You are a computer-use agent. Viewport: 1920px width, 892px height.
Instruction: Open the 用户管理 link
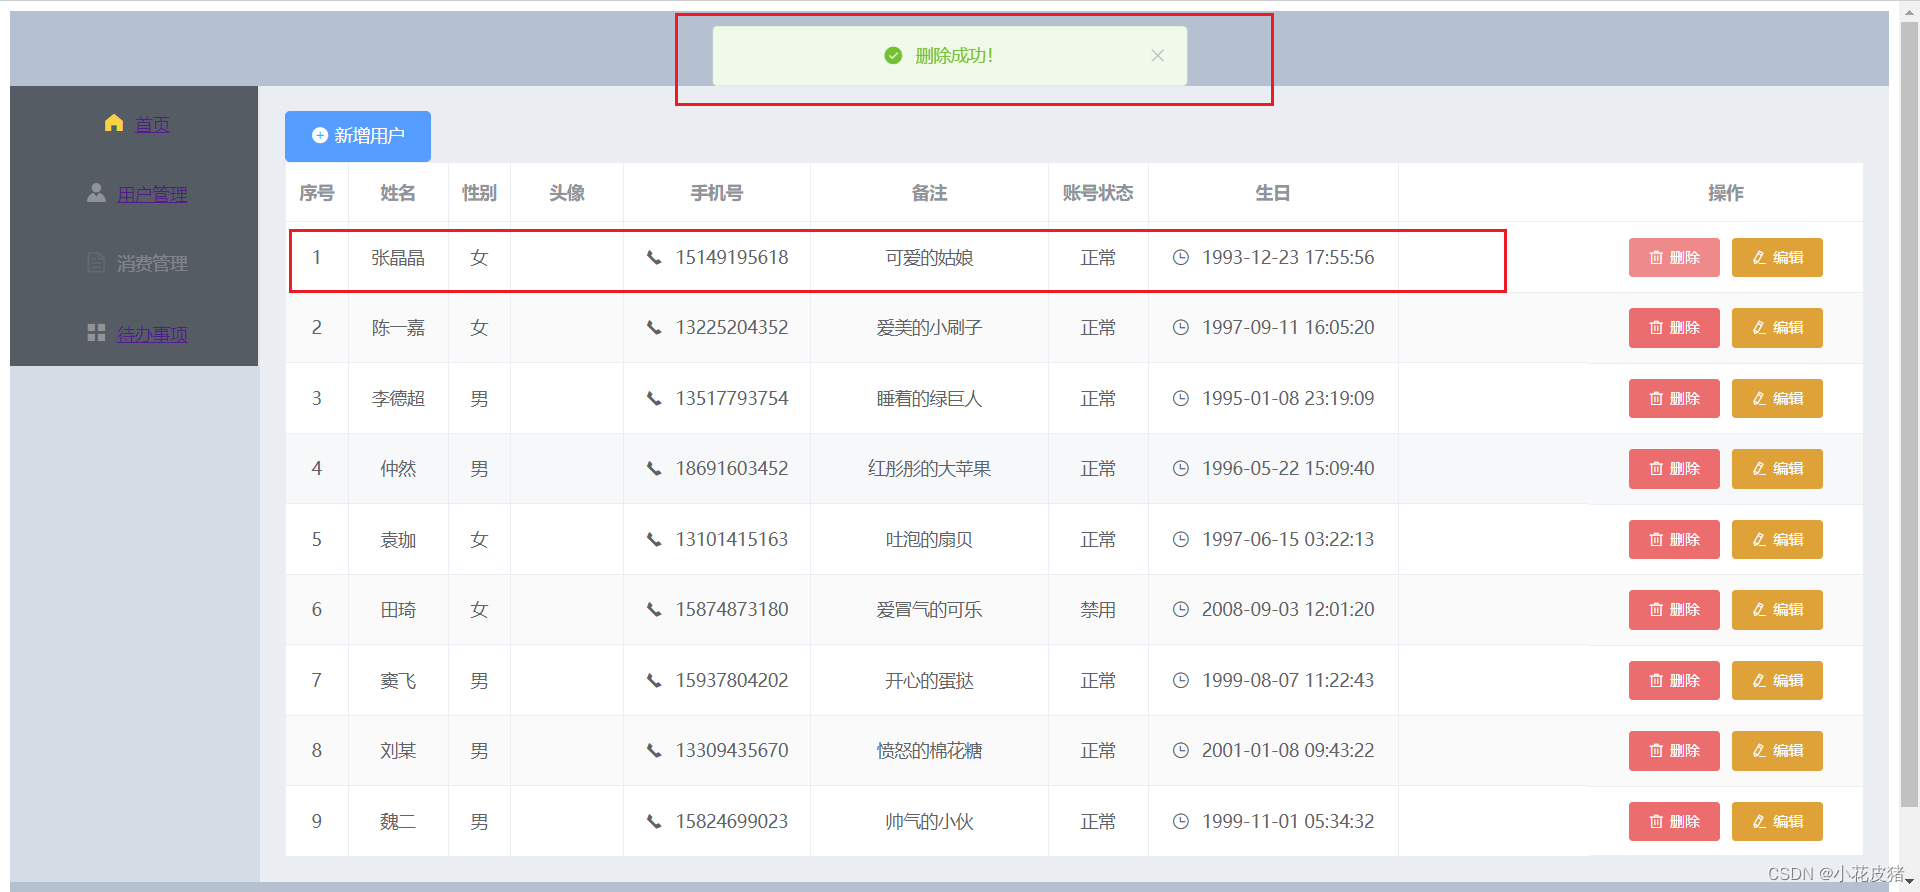[x=152, y=194]
